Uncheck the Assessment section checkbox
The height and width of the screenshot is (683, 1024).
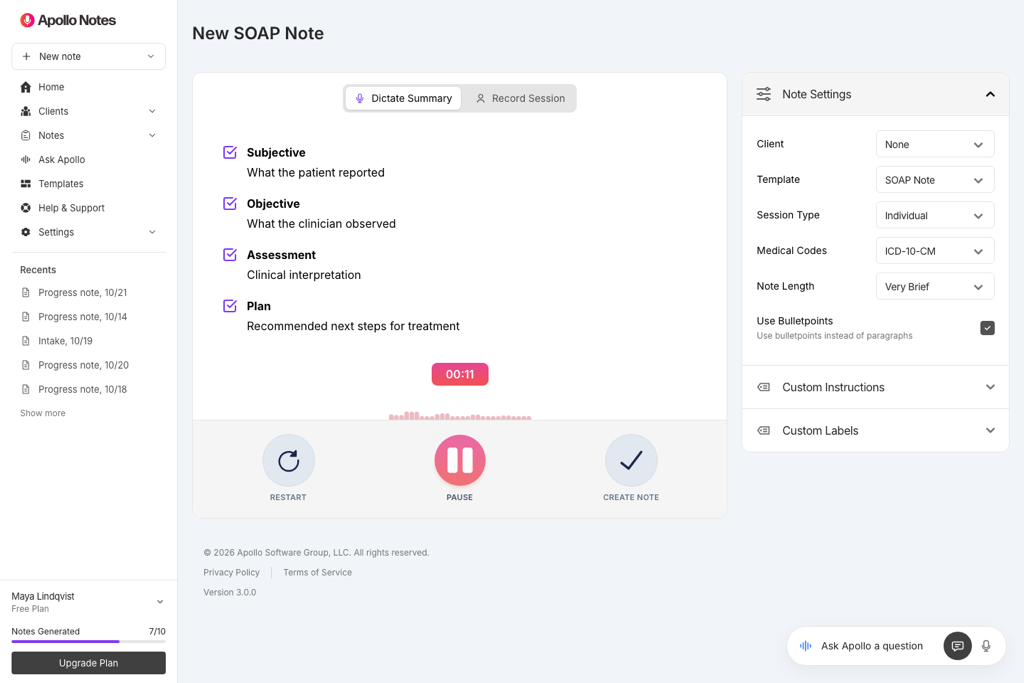230,255
